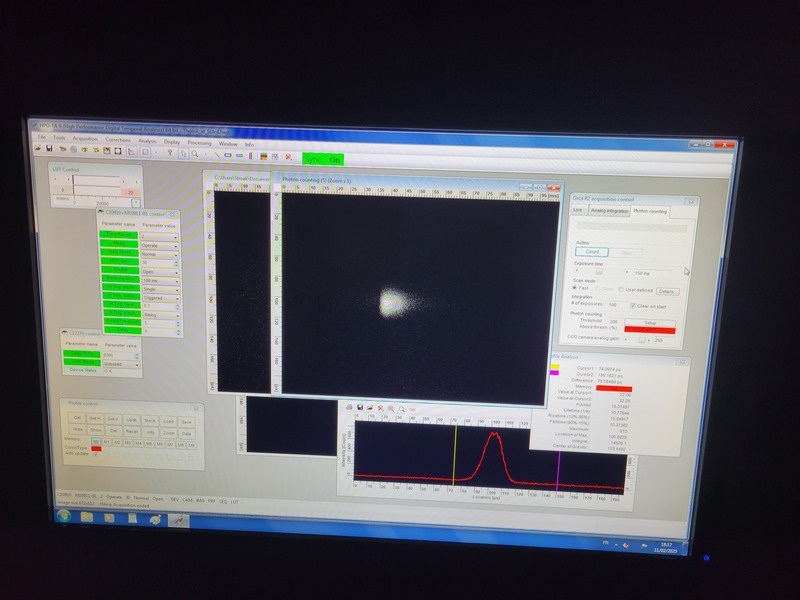
Task: Toggle the Clear on start checkbox
Action: (632, 305)
